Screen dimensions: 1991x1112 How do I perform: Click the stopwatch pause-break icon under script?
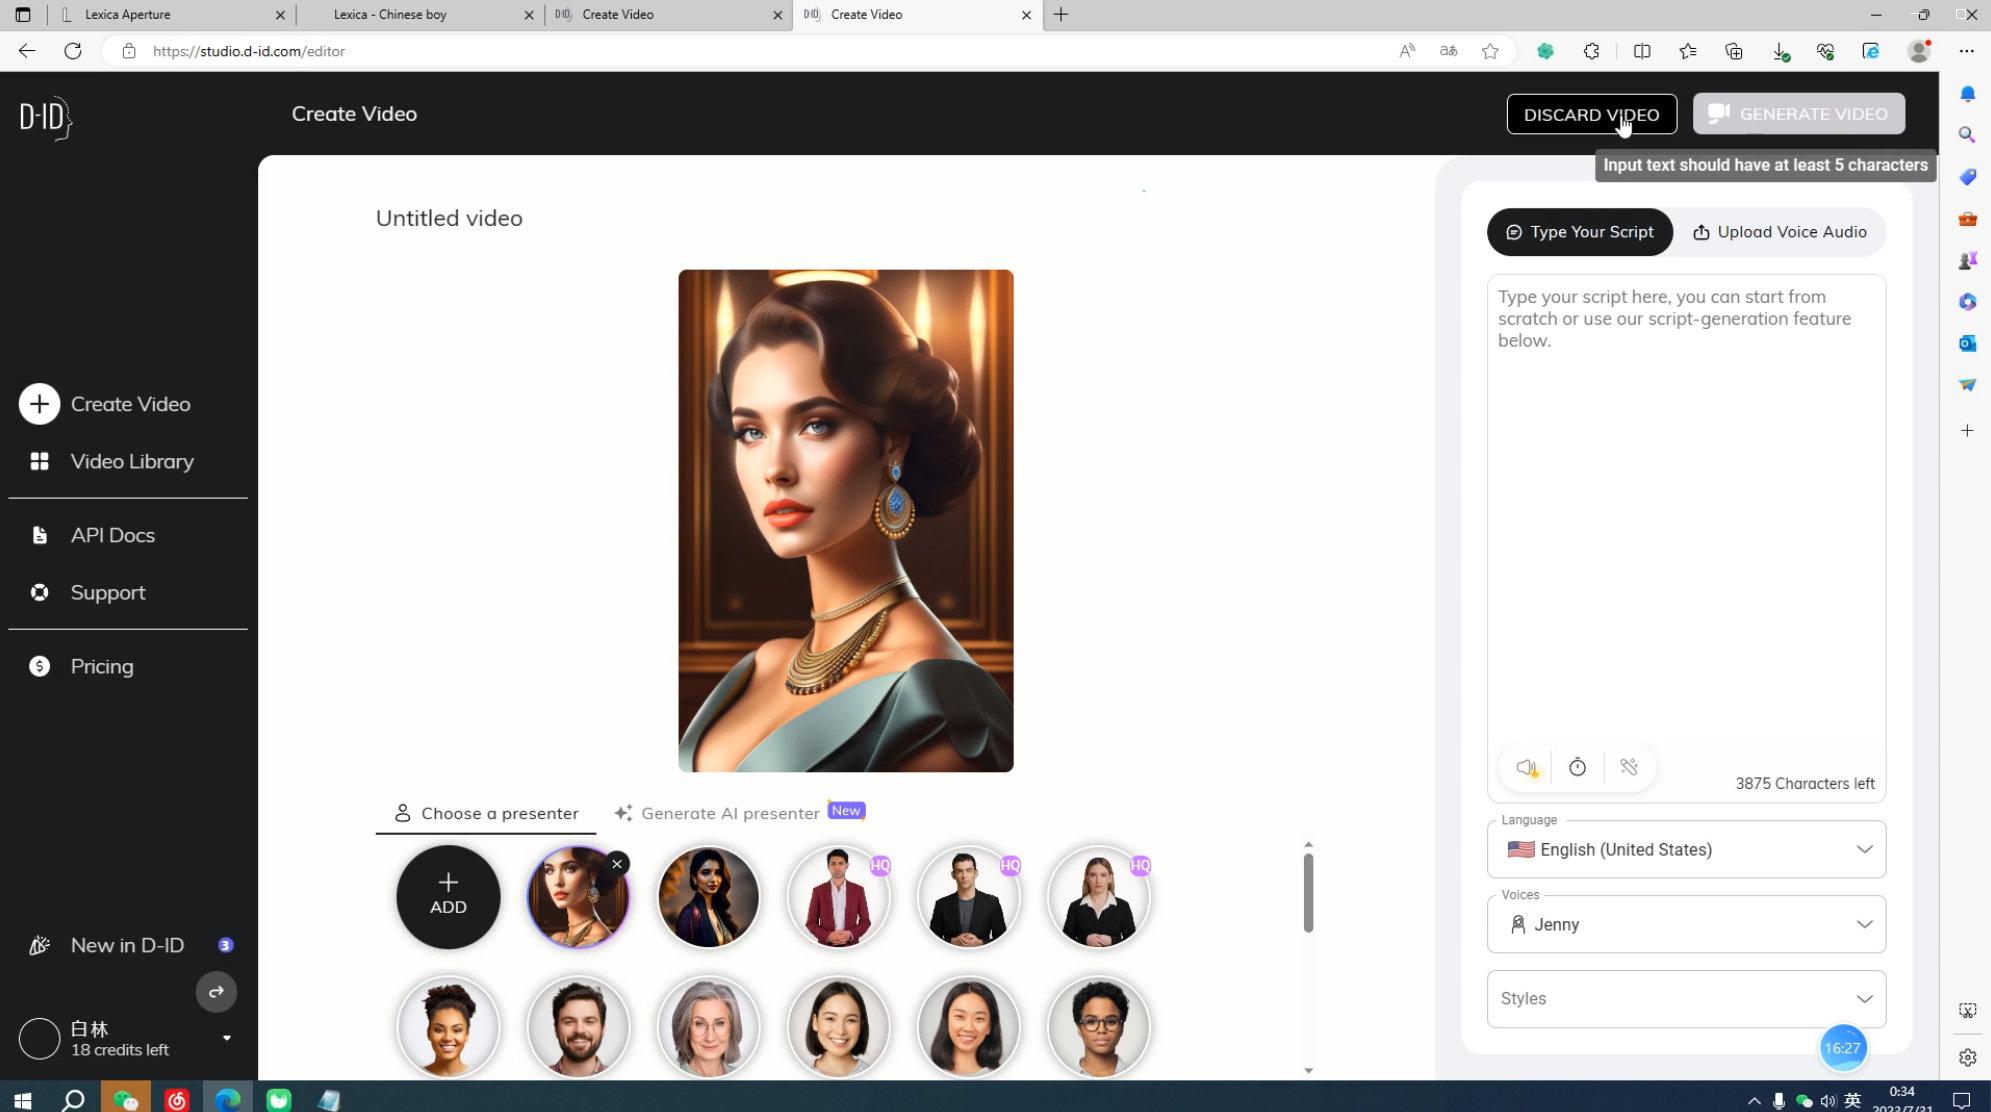click(x=1577, y=767)
